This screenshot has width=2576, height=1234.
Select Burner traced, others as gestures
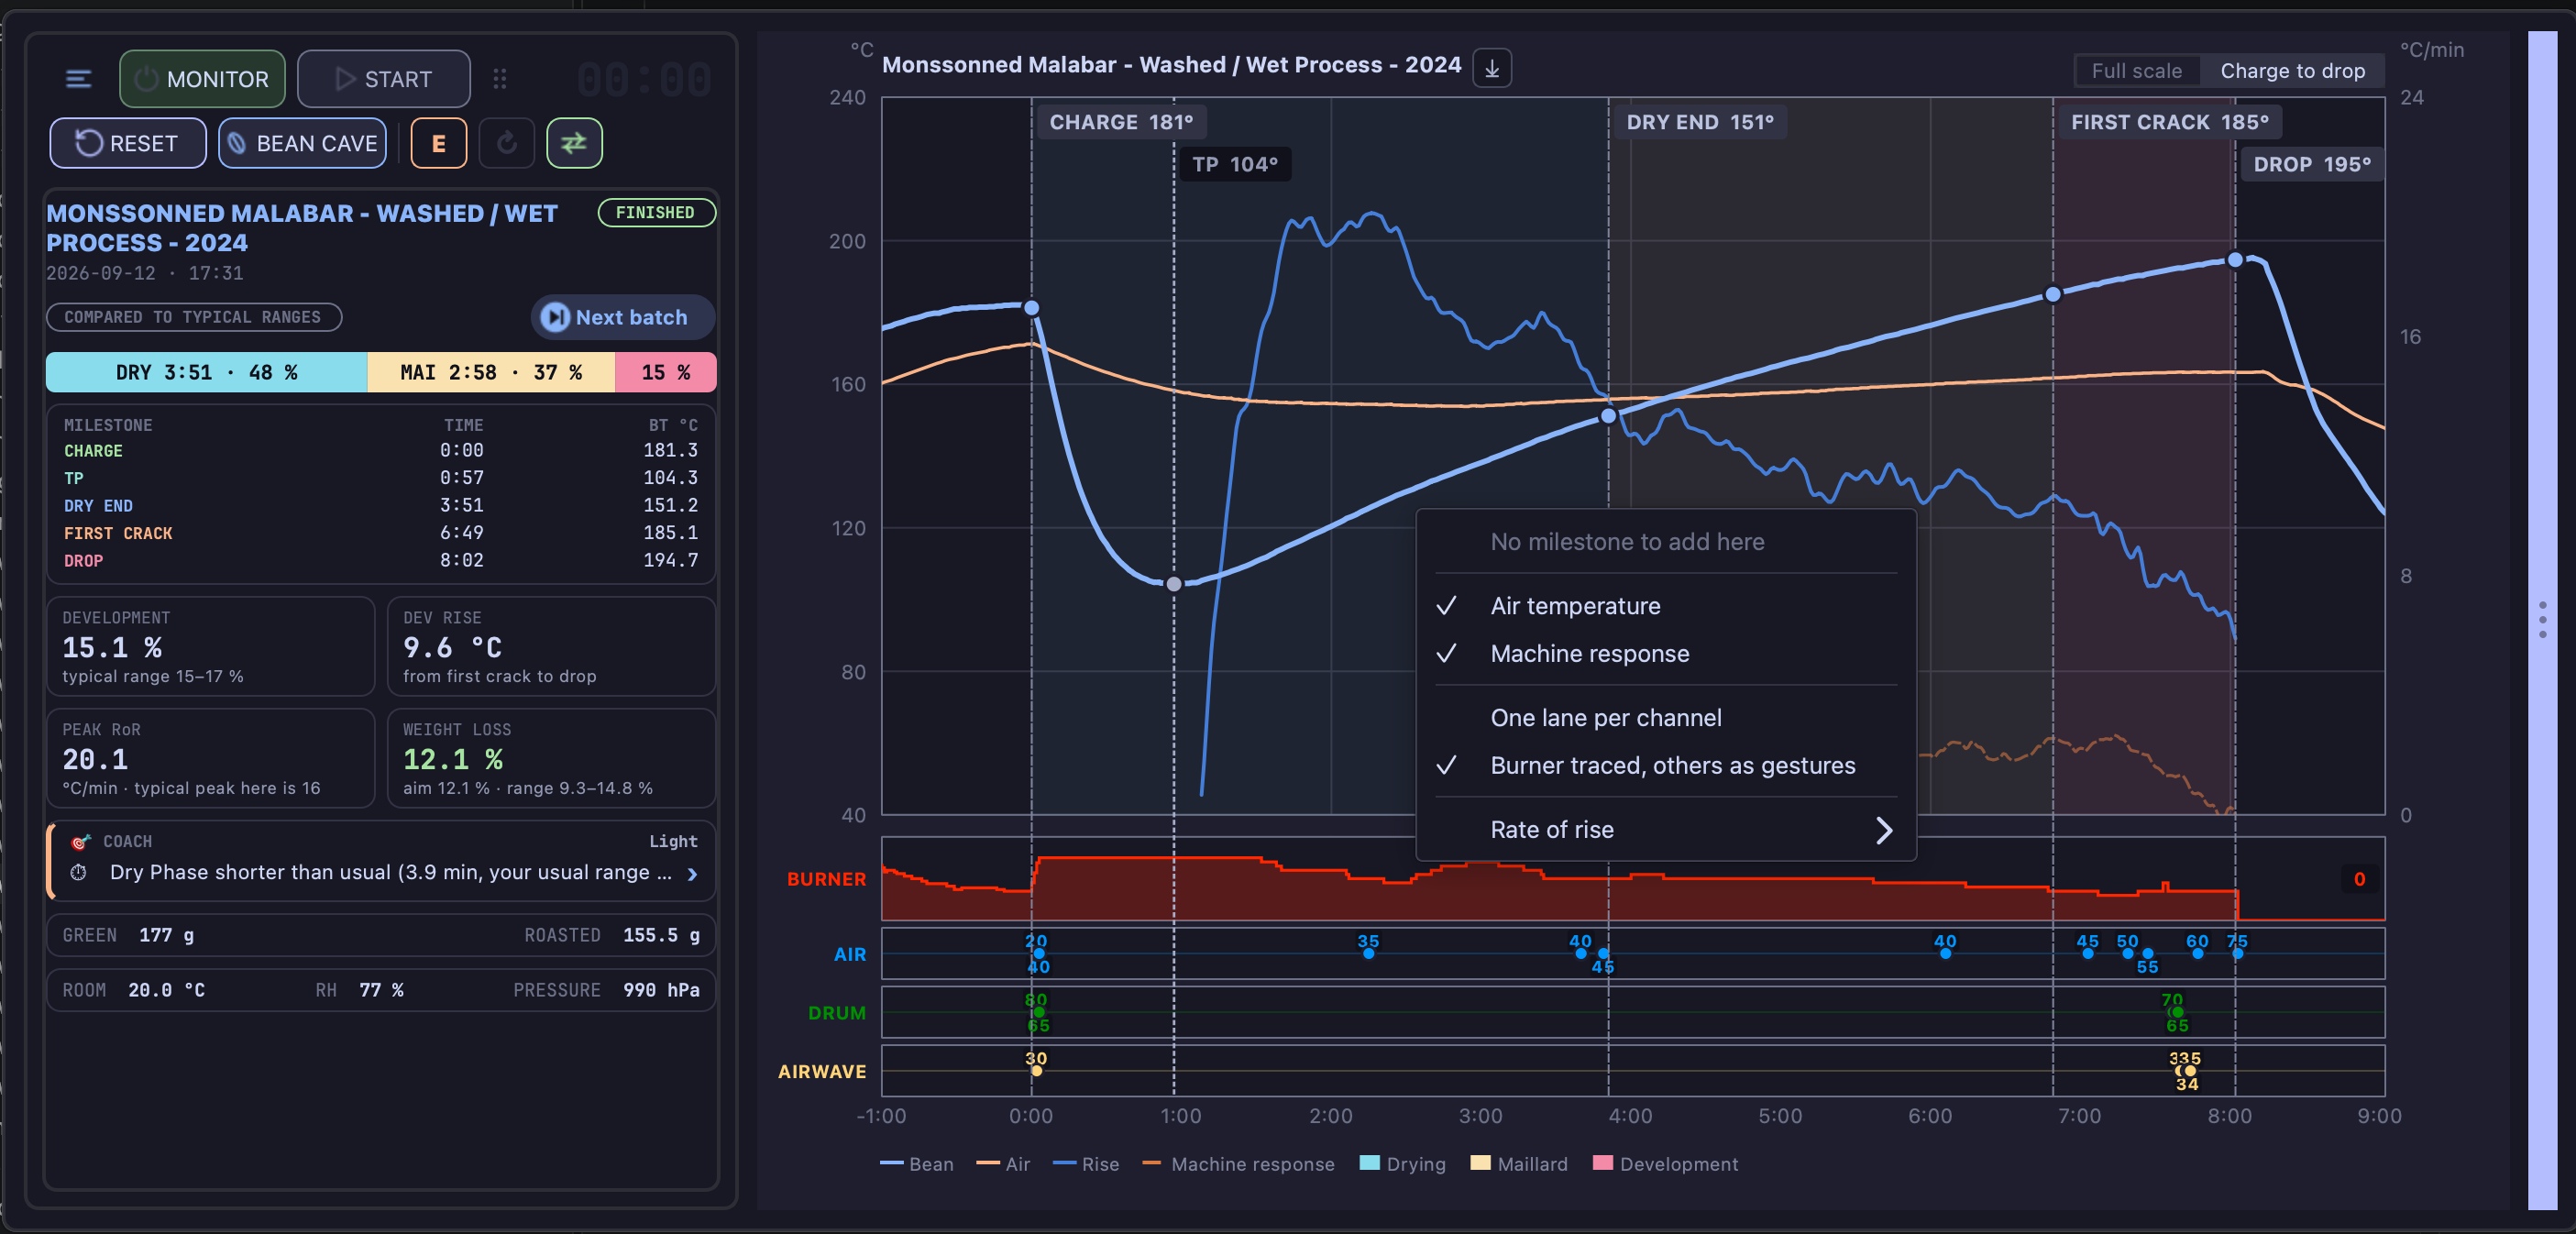(1666, 766)
